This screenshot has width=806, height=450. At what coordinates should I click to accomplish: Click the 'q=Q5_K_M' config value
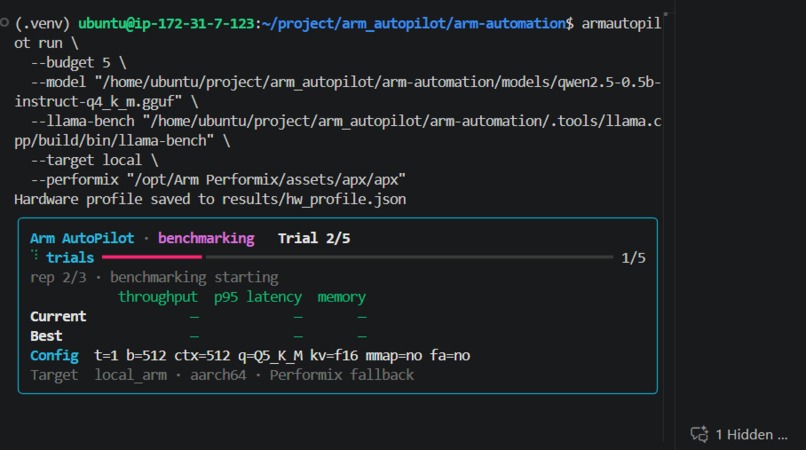point(270,356)
